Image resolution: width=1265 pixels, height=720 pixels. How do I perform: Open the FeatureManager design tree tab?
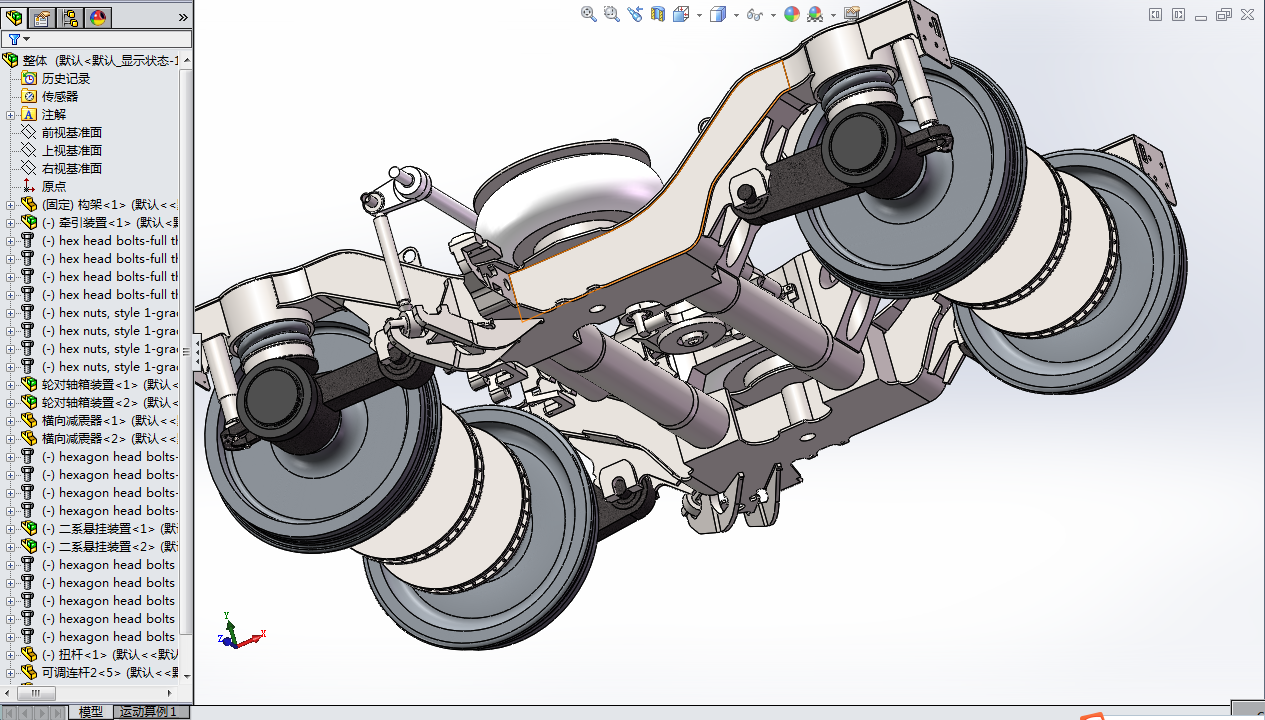click(x=14, y=17)
